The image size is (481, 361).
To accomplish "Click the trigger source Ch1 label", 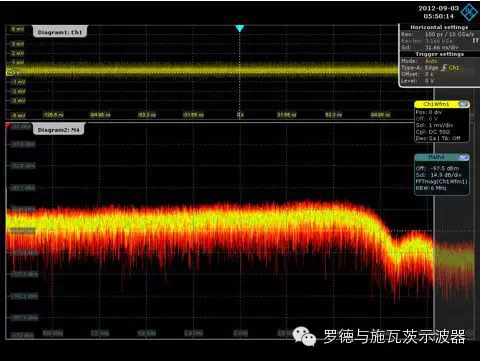I will 454,68.
